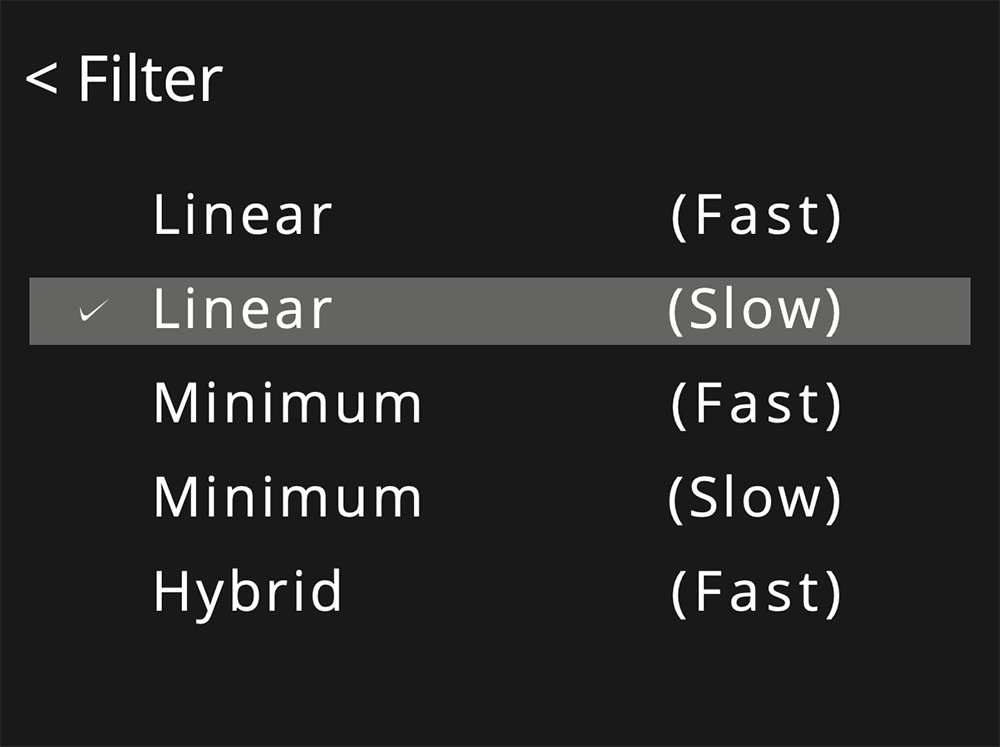This screenshot has height=747, width=1000.
Task: Return to previous menu via the Filter header
Action: pos(123,79)
